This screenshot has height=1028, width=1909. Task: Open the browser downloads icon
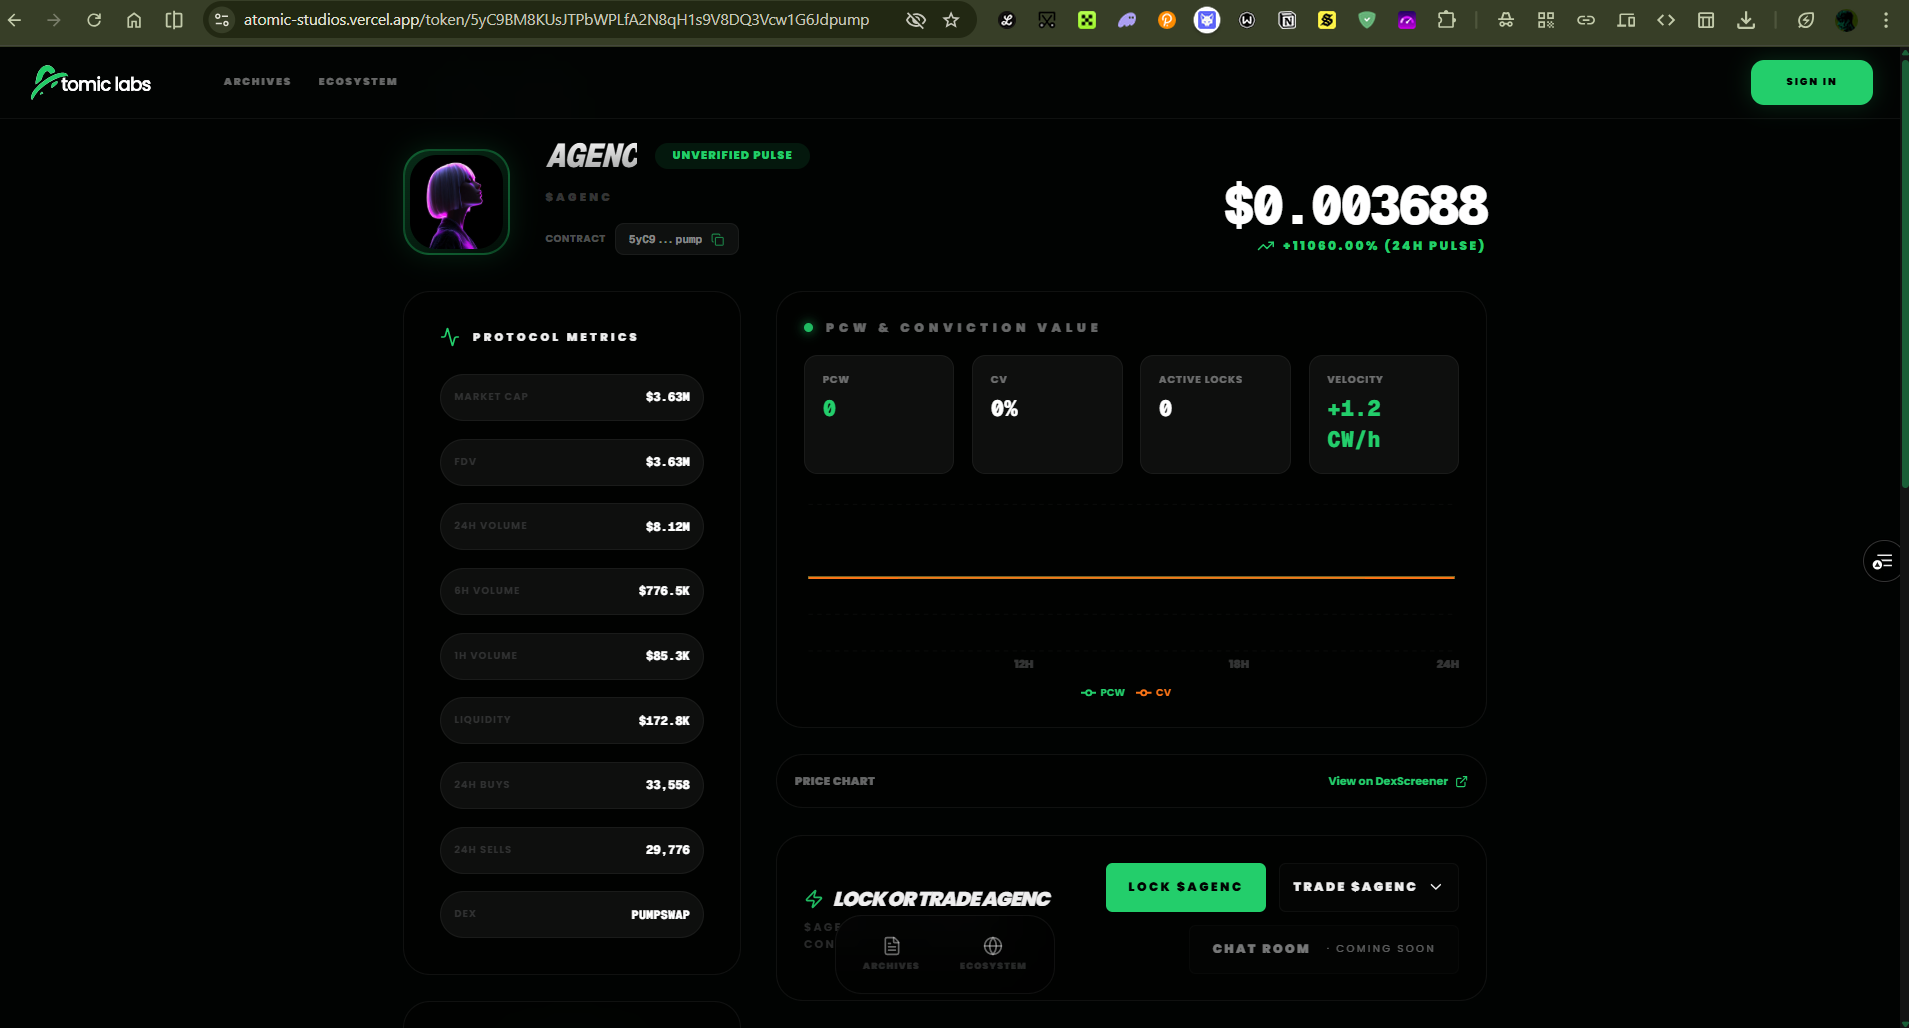coord(1746,20)
